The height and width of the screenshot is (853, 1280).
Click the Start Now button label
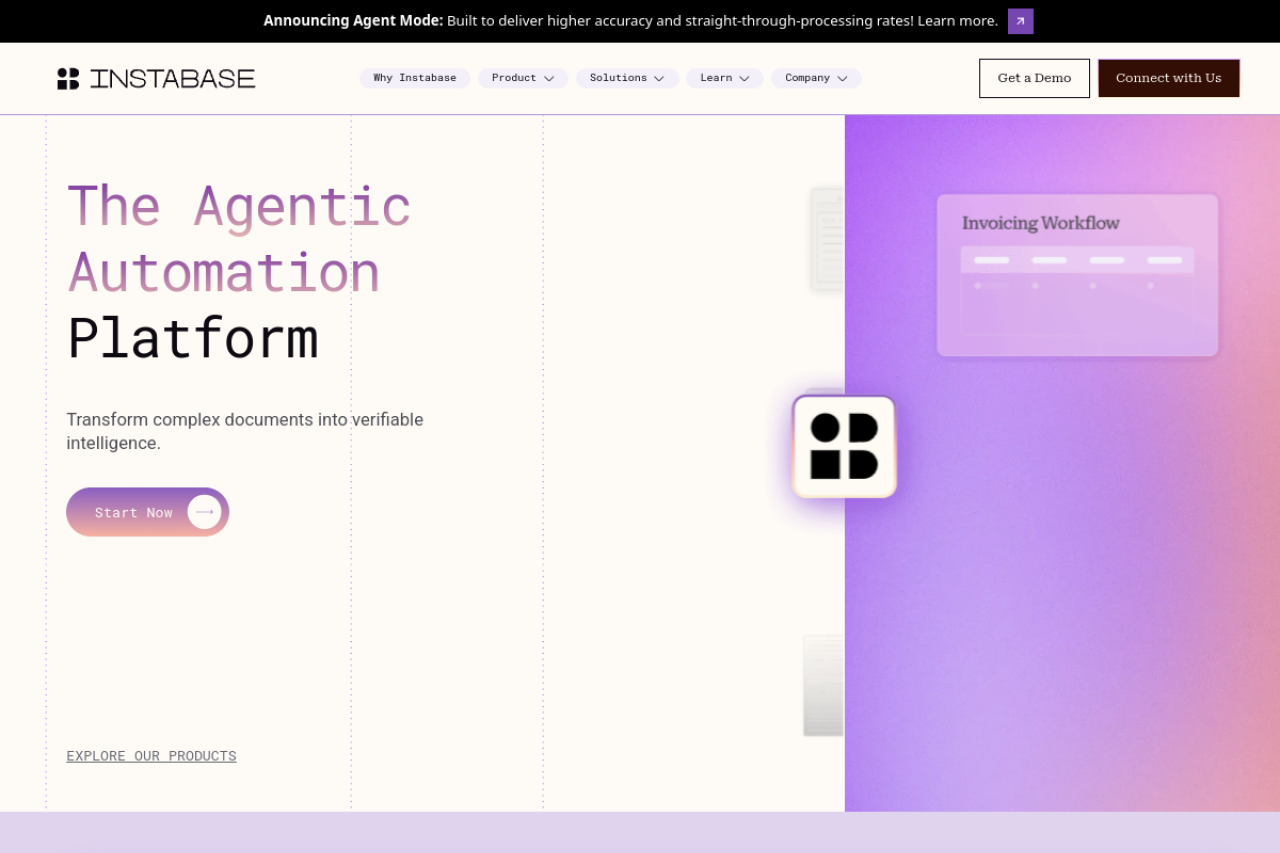pyautogui.click(x=134, y=513)
